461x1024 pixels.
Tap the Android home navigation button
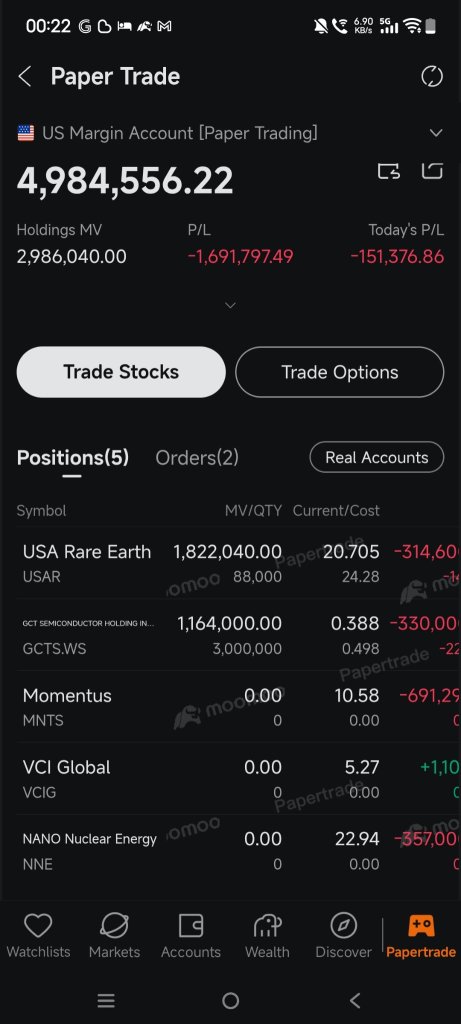pos(230,1000)
